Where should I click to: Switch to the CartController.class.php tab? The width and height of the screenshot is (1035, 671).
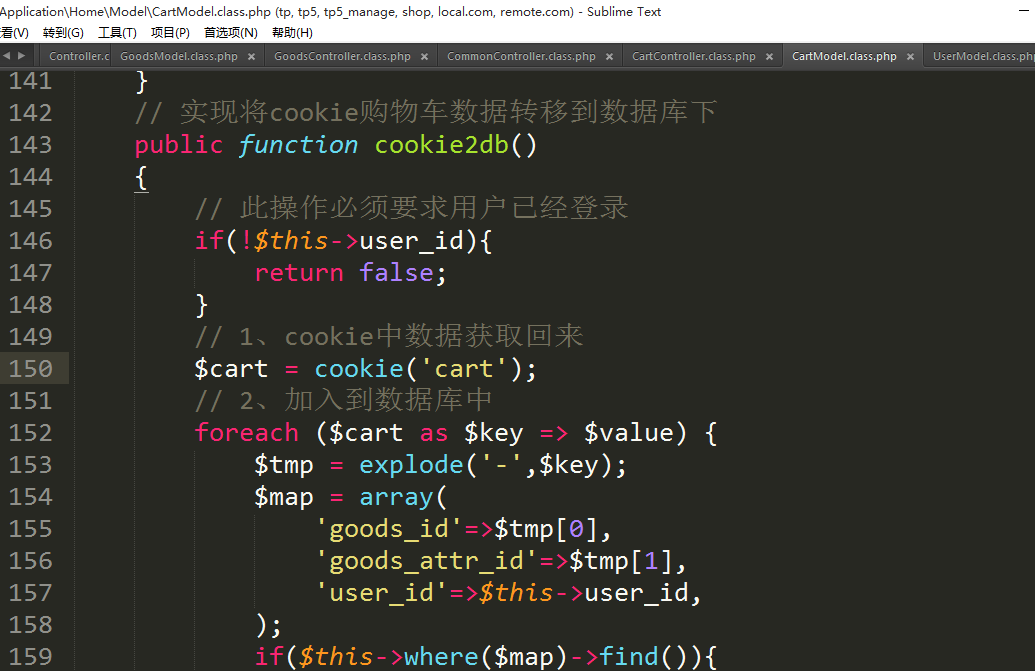pyautogui.click(x=693, y=57)
